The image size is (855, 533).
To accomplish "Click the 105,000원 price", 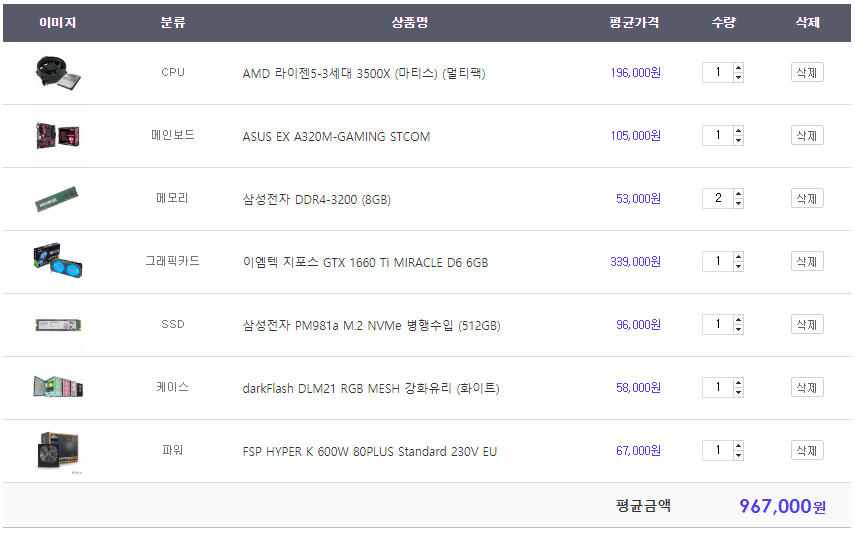I will (x=635, y=135).
